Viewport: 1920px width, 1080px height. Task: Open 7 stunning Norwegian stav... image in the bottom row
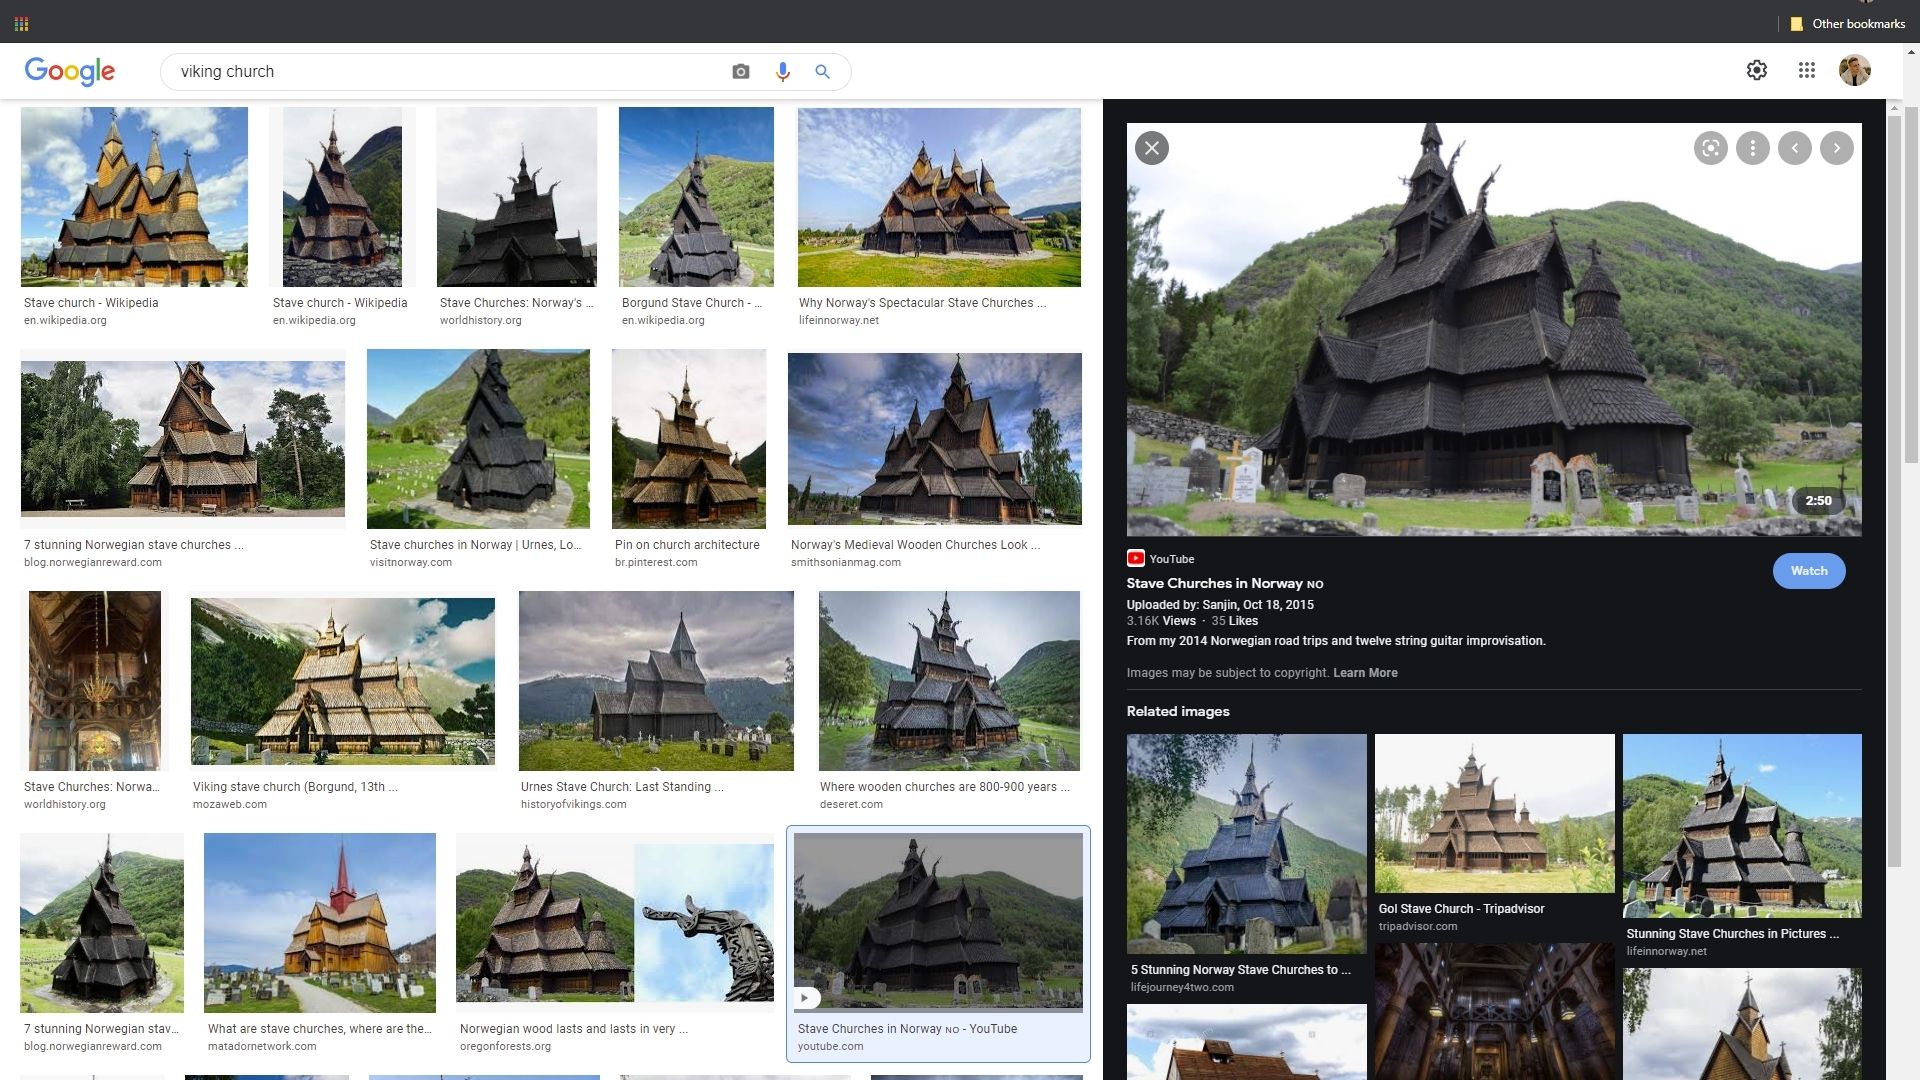pyautogui.click(x=102, y=923)
